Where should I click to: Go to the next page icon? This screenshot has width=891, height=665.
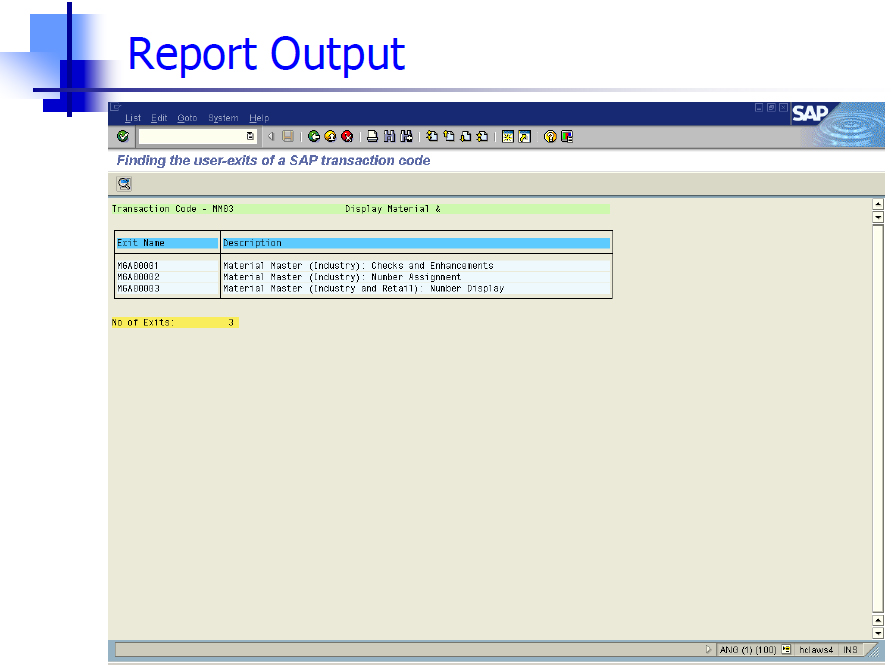[465, 136]
